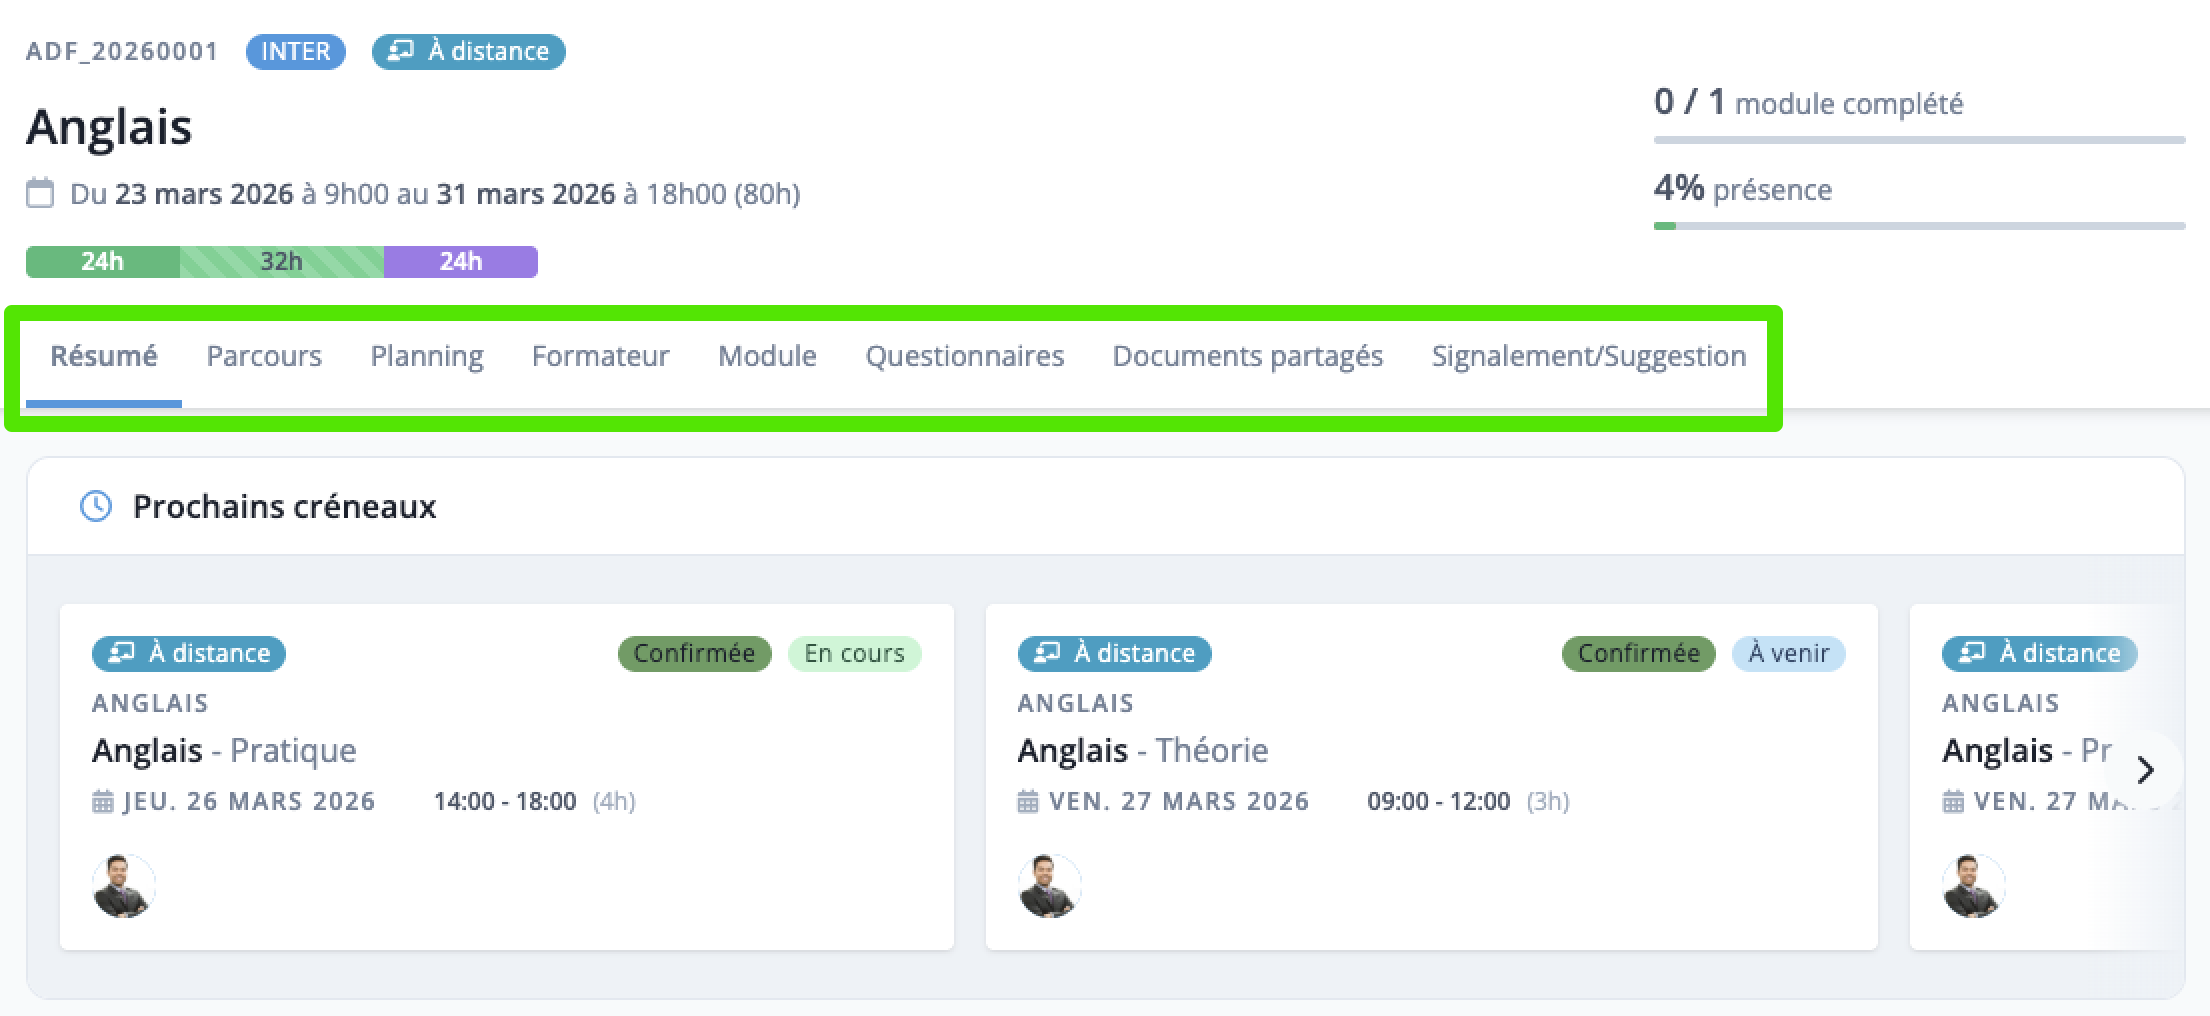Click the trainer avatar on the Anglais - Pratique card
This screenshot has width=2210, height=1016.
coord(124,886)
